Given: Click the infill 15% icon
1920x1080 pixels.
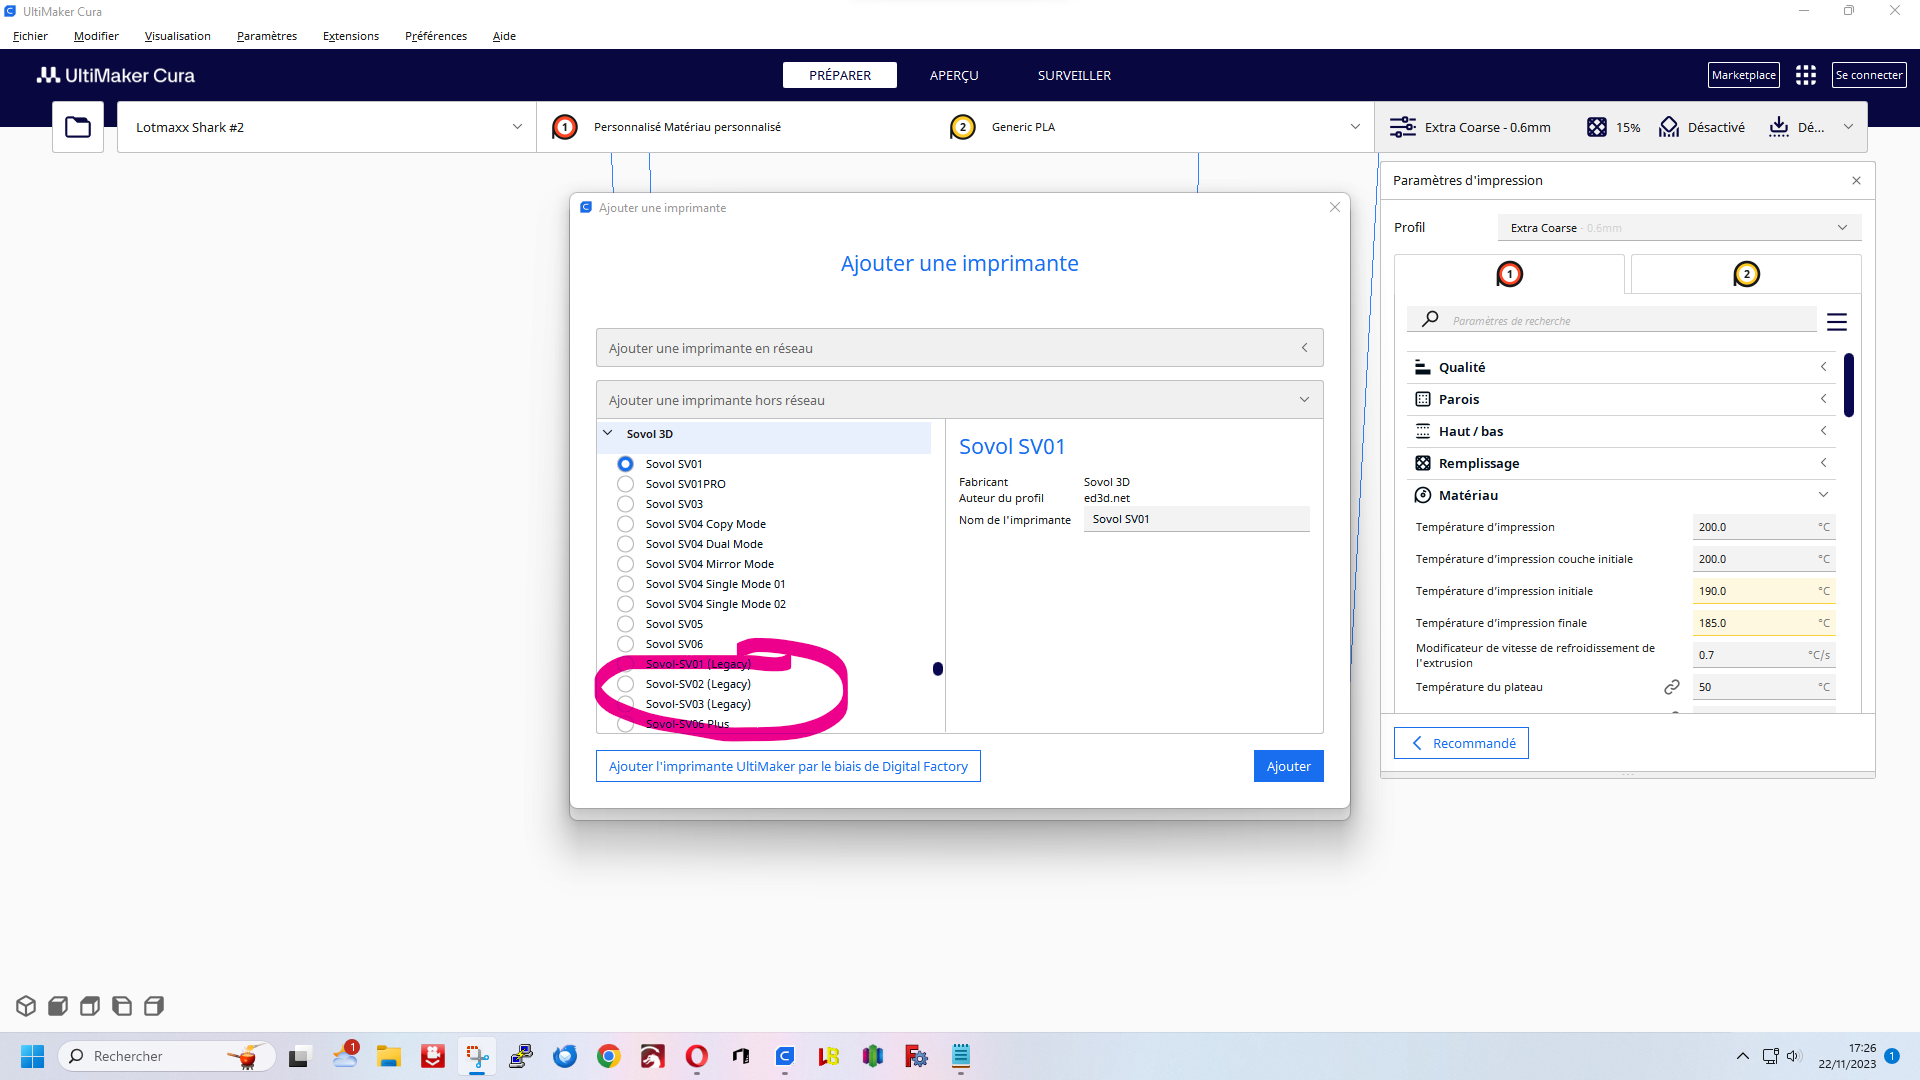Looking at the screenshot, I should click(1597, 127).
